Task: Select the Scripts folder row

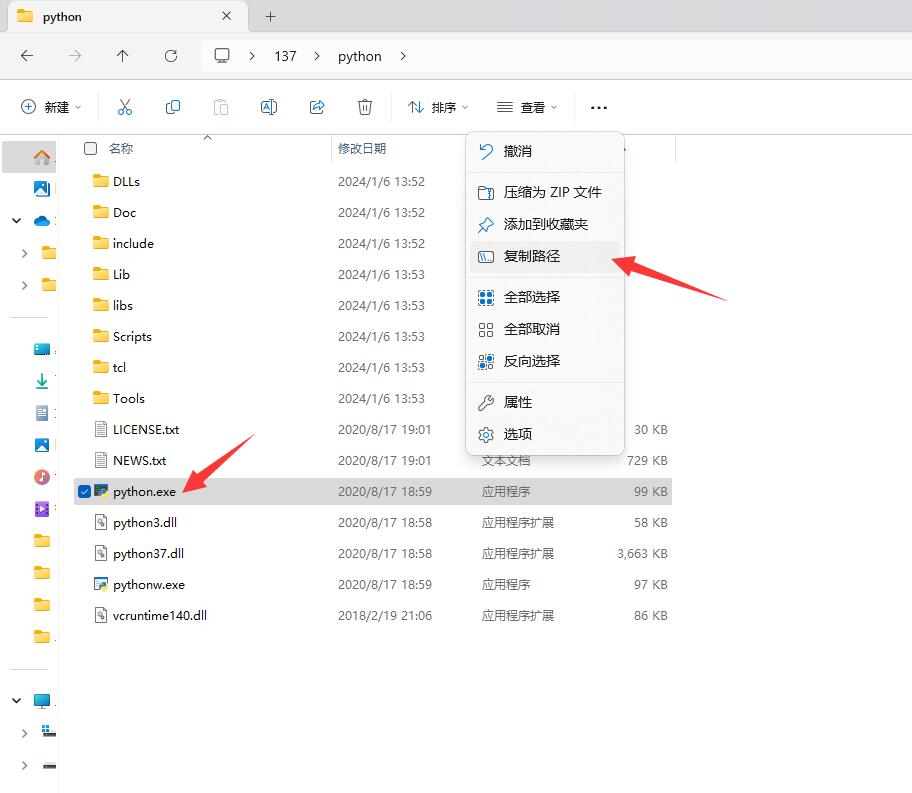Action: (373, 336)
